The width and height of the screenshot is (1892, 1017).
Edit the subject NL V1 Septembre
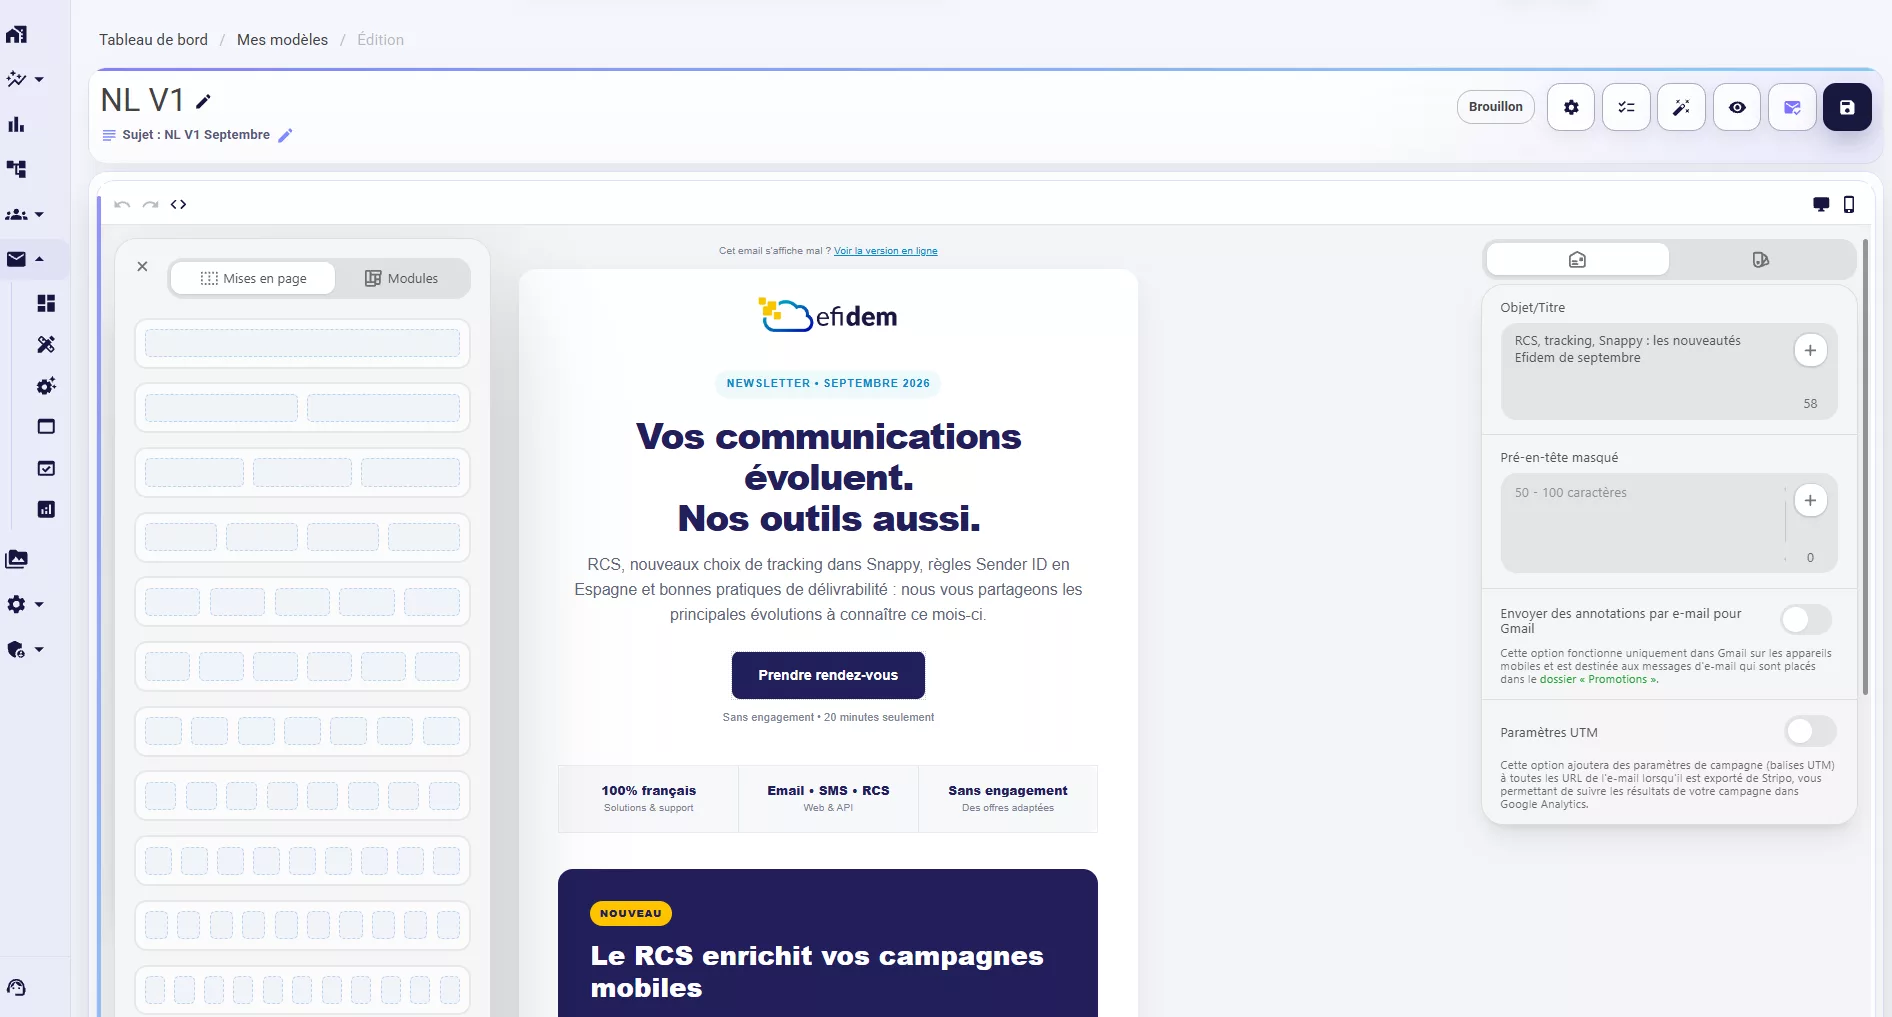pyautogui.click(x=285, y=135)
